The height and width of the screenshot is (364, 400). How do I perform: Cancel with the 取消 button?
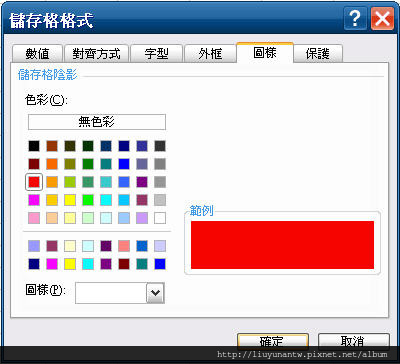click(x=354, y=341)
